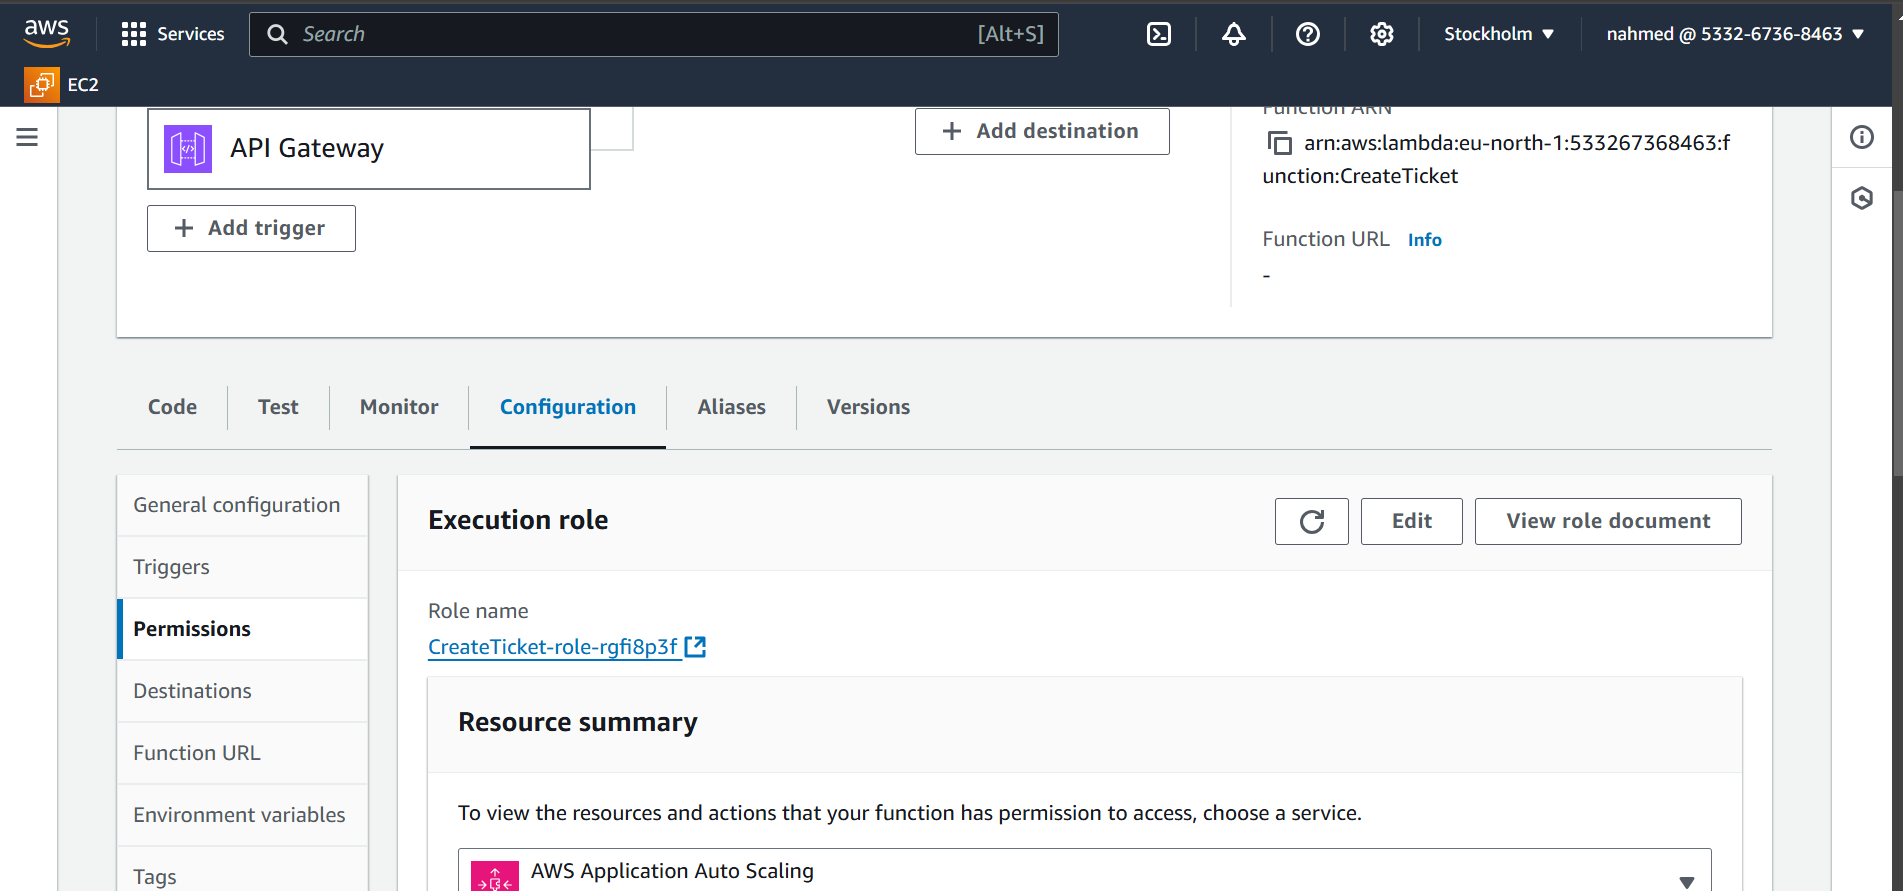Click the AWS Application Auto Scaling icon
1903x891 pixels.
point(495,876)
